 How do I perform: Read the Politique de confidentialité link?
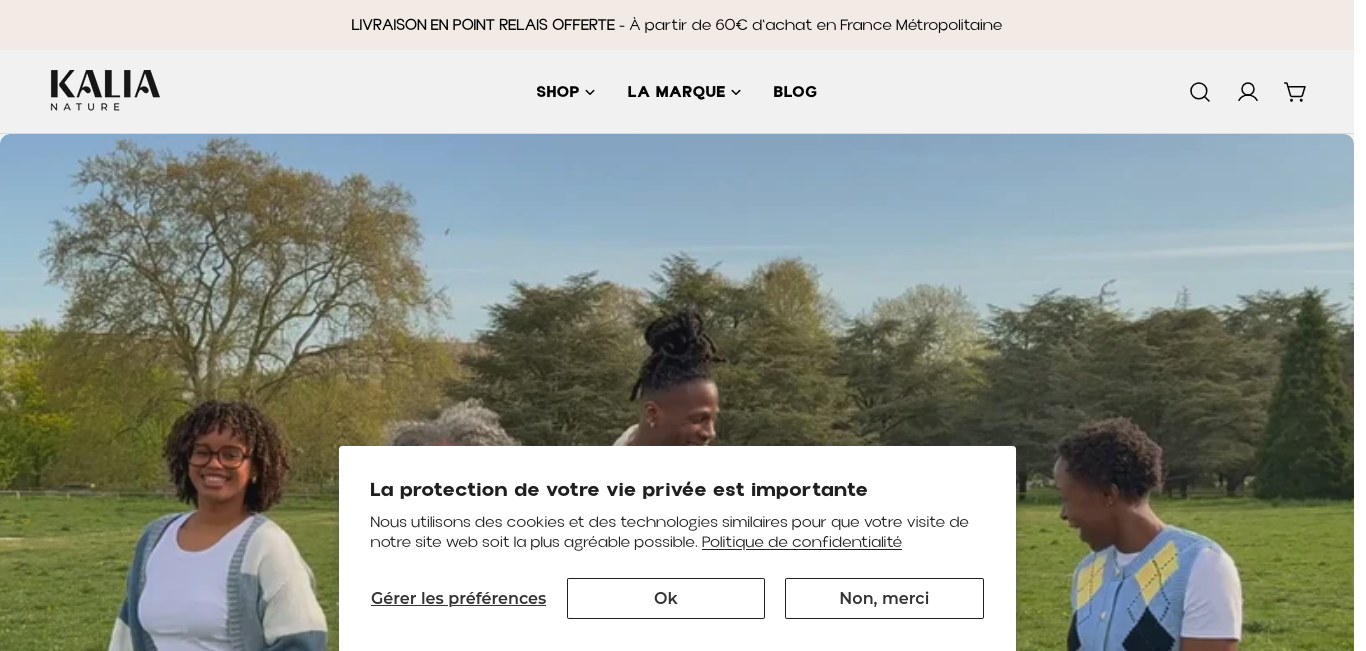coord(802,542)
